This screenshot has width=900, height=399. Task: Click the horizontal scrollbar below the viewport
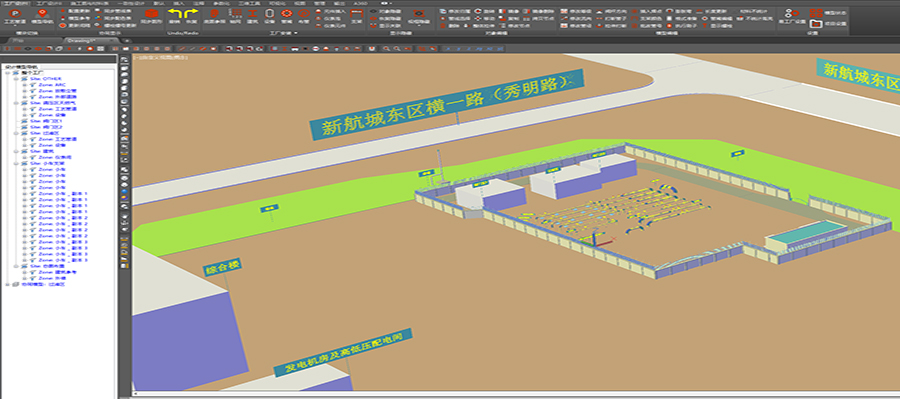515,394
